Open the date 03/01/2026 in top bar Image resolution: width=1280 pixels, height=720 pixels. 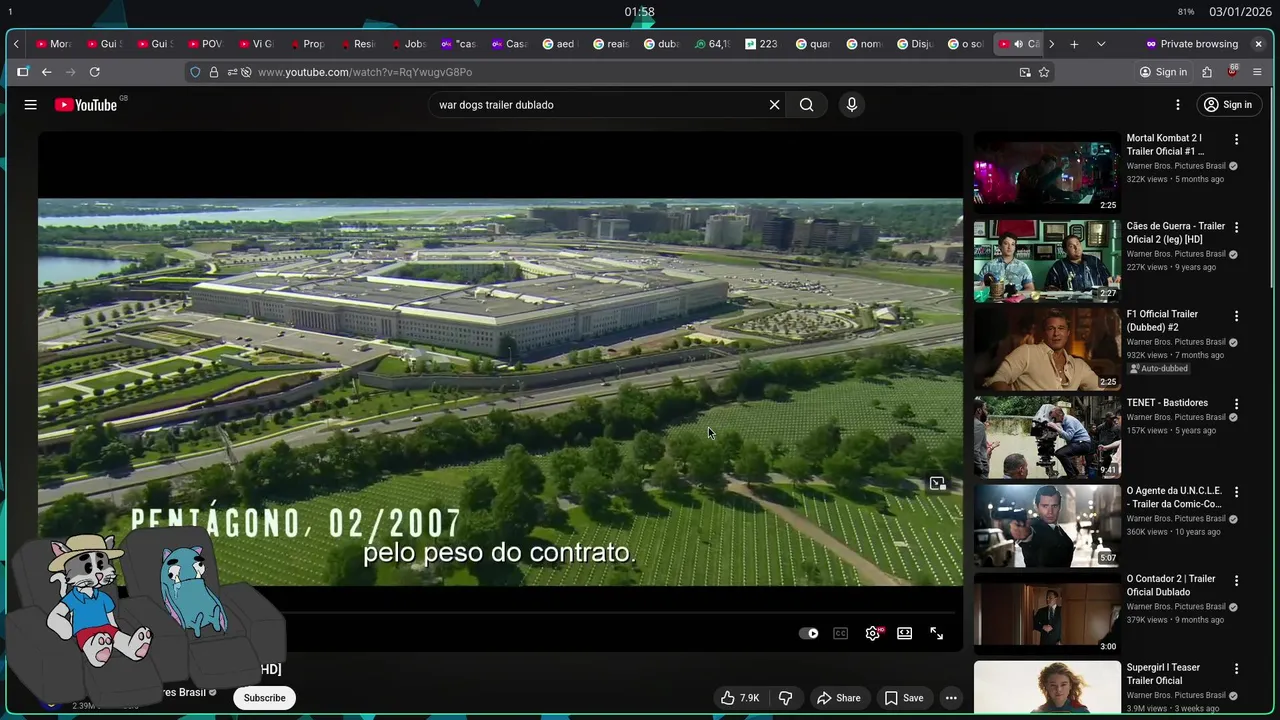click(1240, 12)
